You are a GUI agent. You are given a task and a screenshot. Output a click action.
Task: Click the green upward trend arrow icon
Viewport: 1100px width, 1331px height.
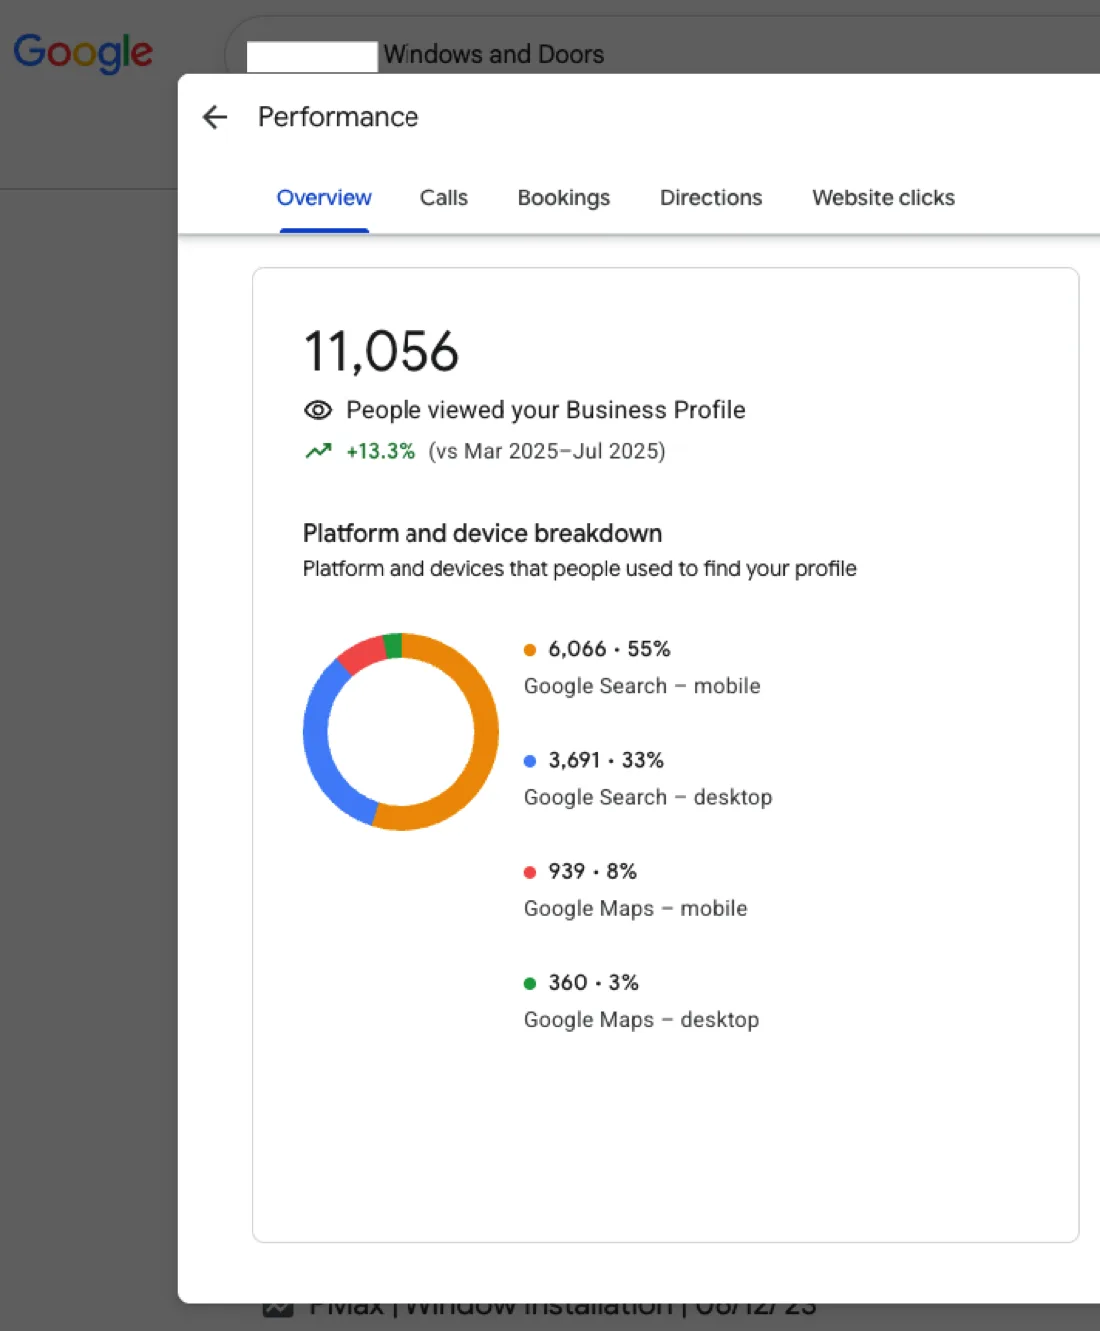(318, 451)
